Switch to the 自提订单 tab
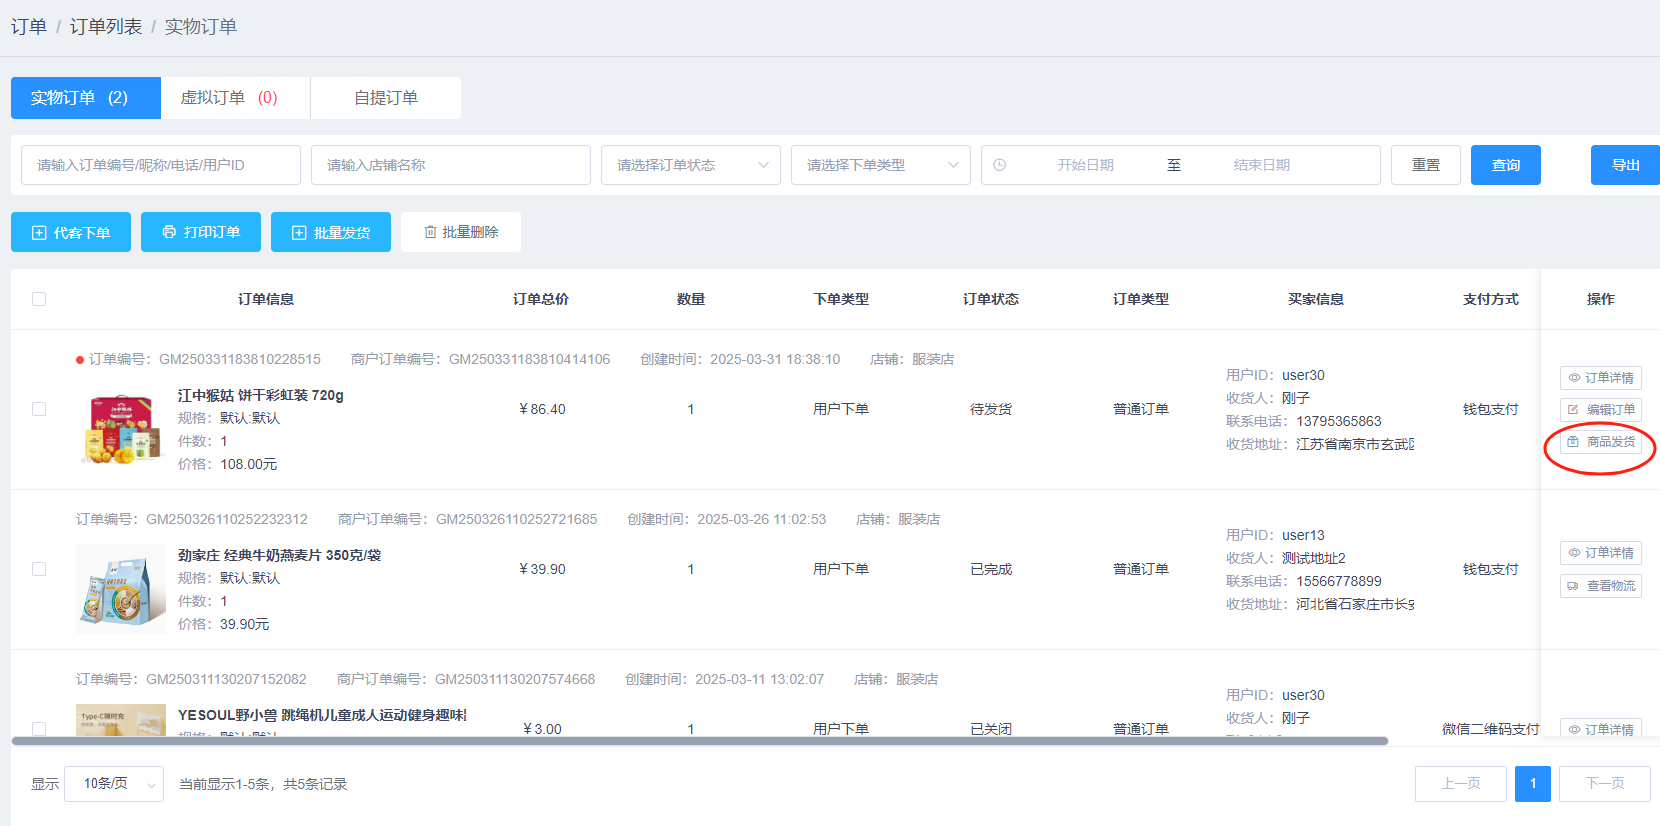The height and width of the screenshot is (826, 1660). pyautogui.click(x=386, y=98)
